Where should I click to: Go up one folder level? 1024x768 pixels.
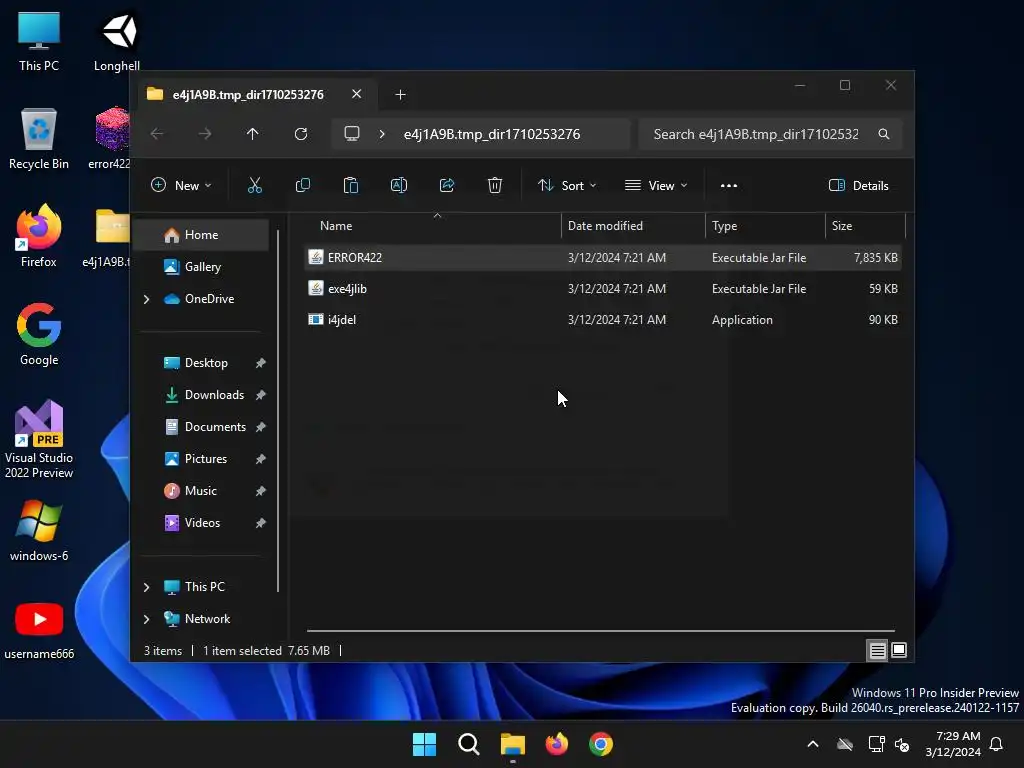253,134
